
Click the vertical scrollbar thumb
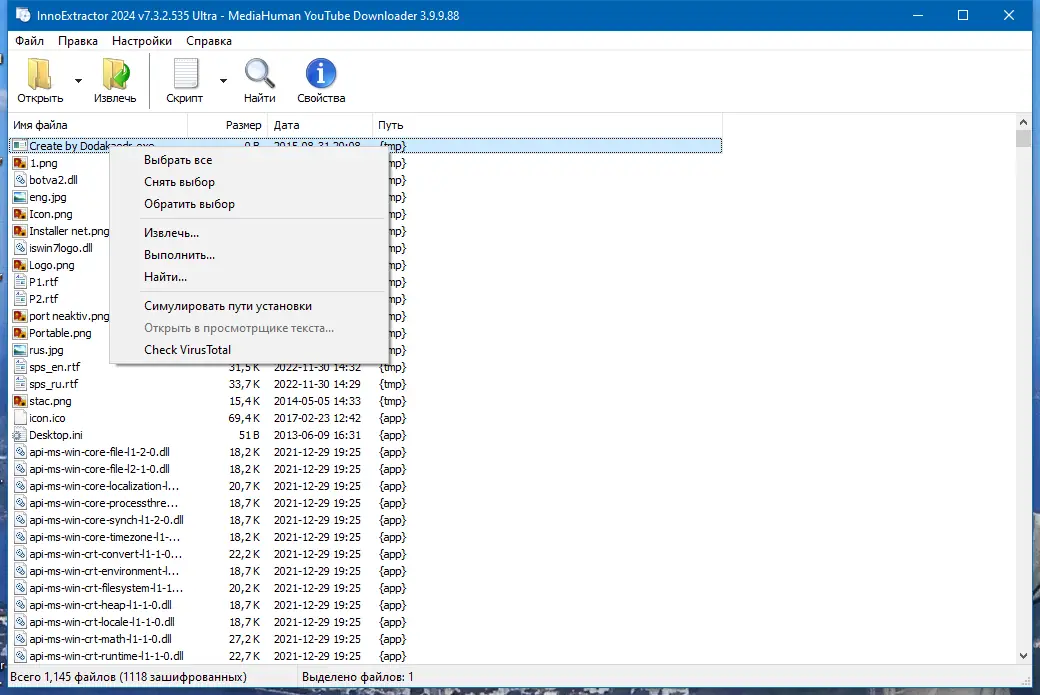tap(1023, 138)
